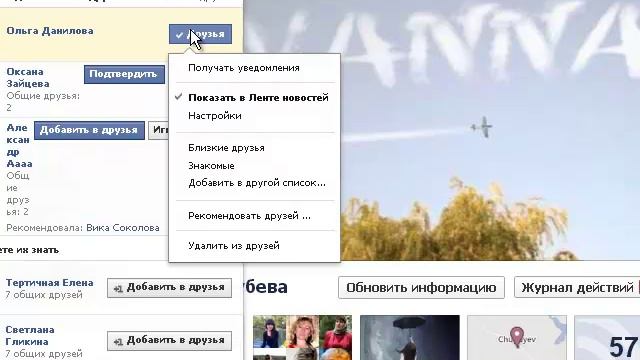Click the add-friend icon beside Тертичная Елена
This screenshot has height=360, width=640.
[118, 289]
